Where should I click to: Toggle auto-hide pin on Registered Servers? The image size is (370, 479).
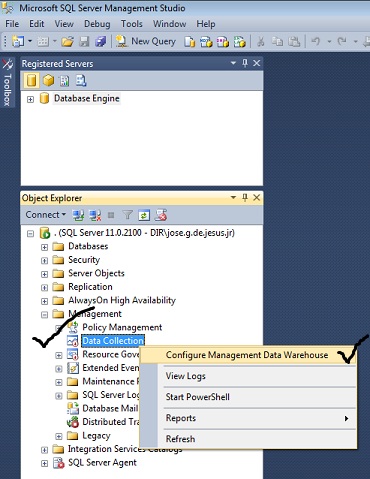tap(245, 63)
